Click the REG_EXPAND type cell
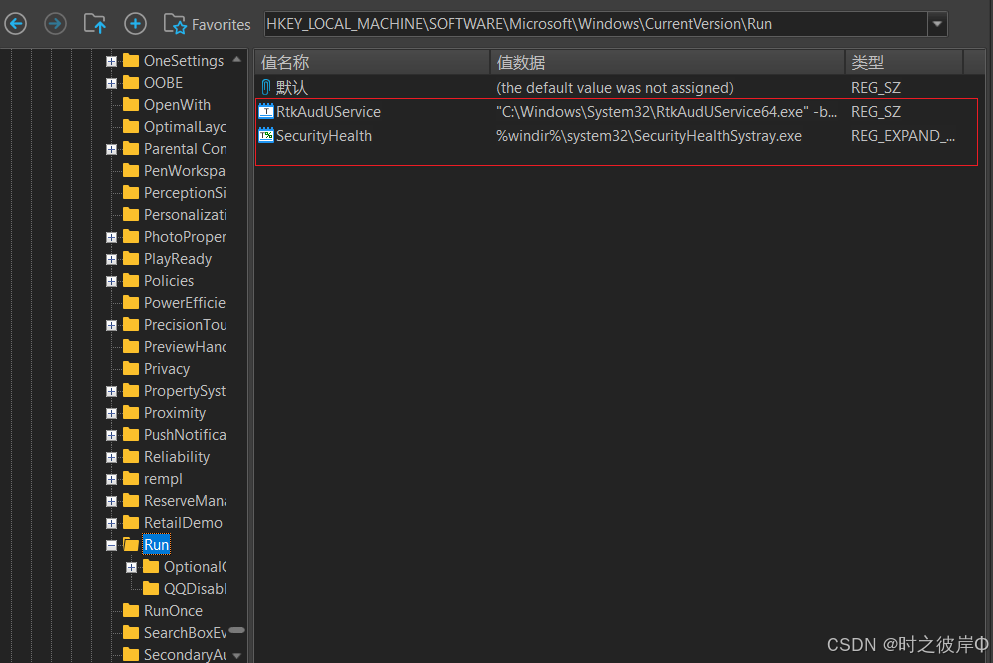Viewport: 993px width, 663px height. tap(902, 136)
